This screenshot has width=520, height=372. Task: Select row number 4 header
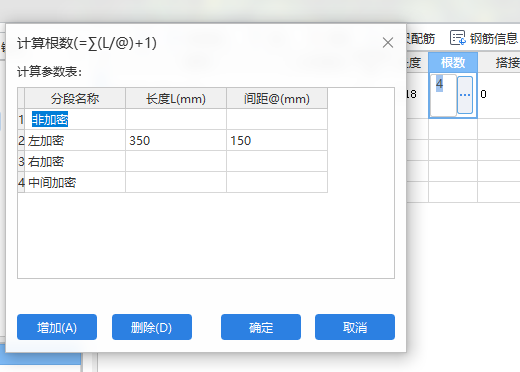(21, 182)
